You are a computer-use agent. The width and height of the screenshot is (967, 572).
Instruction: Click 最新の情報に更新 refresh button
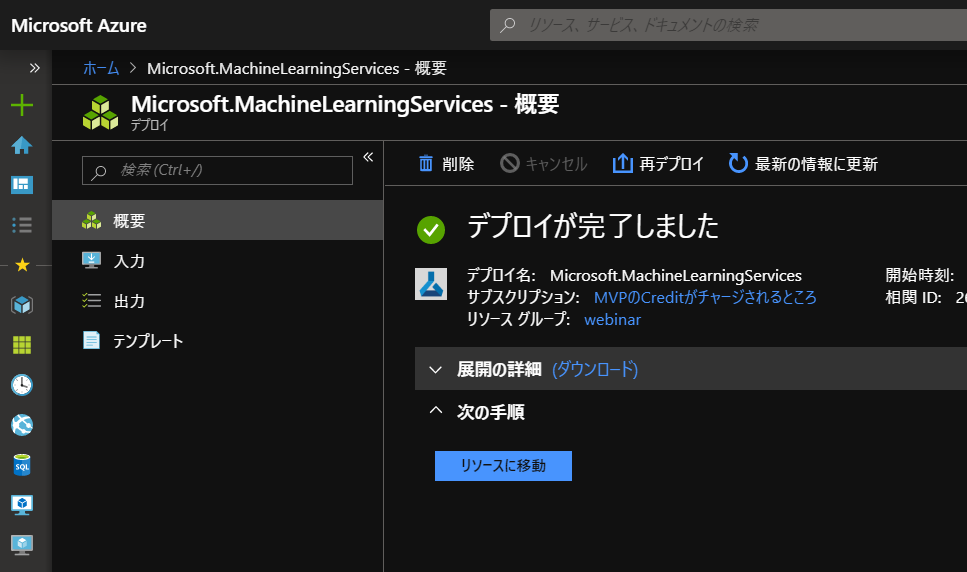pyautogui.click(x=803, y=164)
